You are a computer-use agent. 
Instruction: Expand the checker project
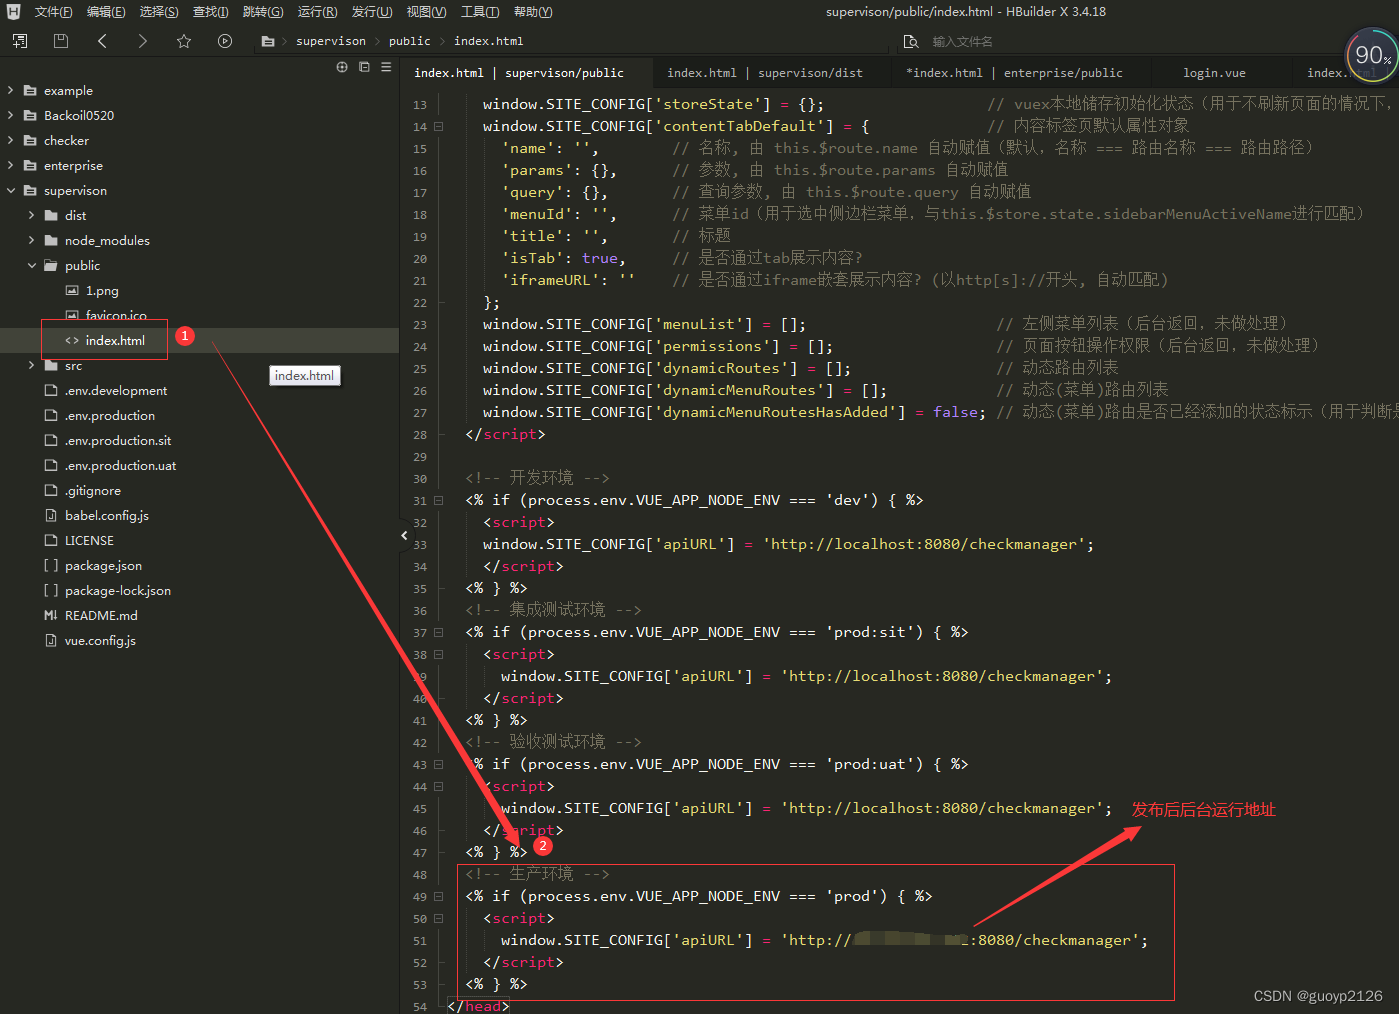coord(11,140)
